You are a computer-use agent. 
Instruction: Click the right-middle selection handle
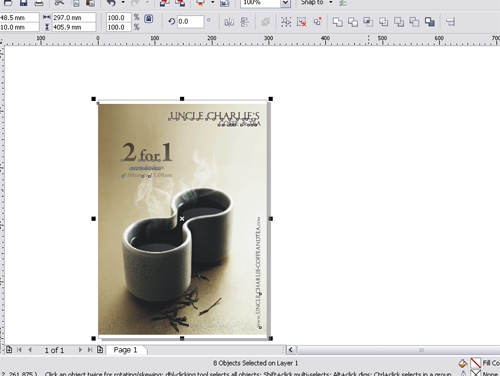coord(271,219)
